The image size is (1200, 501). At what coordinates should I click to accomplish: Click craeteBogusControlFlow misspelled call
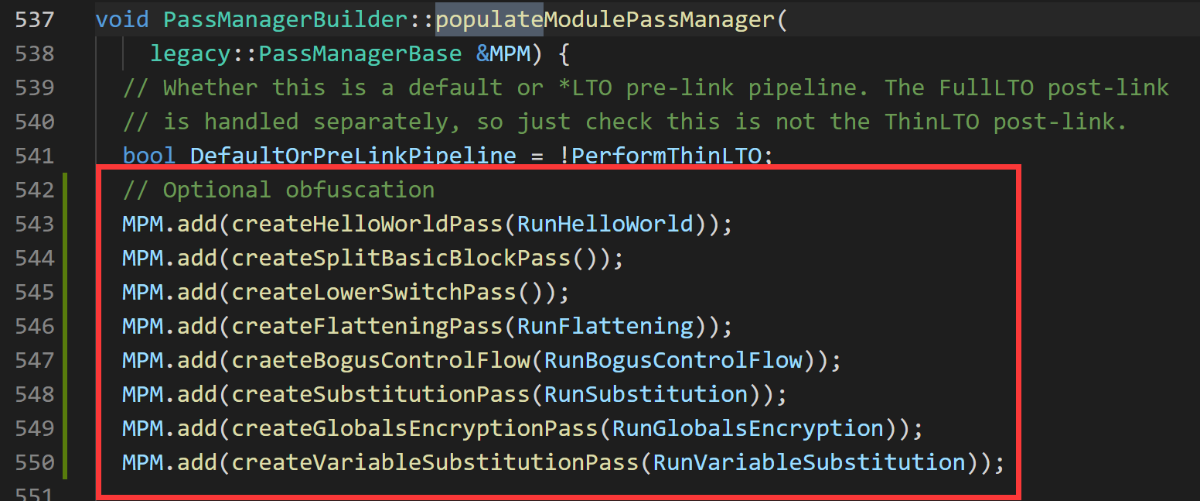(382, 360)
